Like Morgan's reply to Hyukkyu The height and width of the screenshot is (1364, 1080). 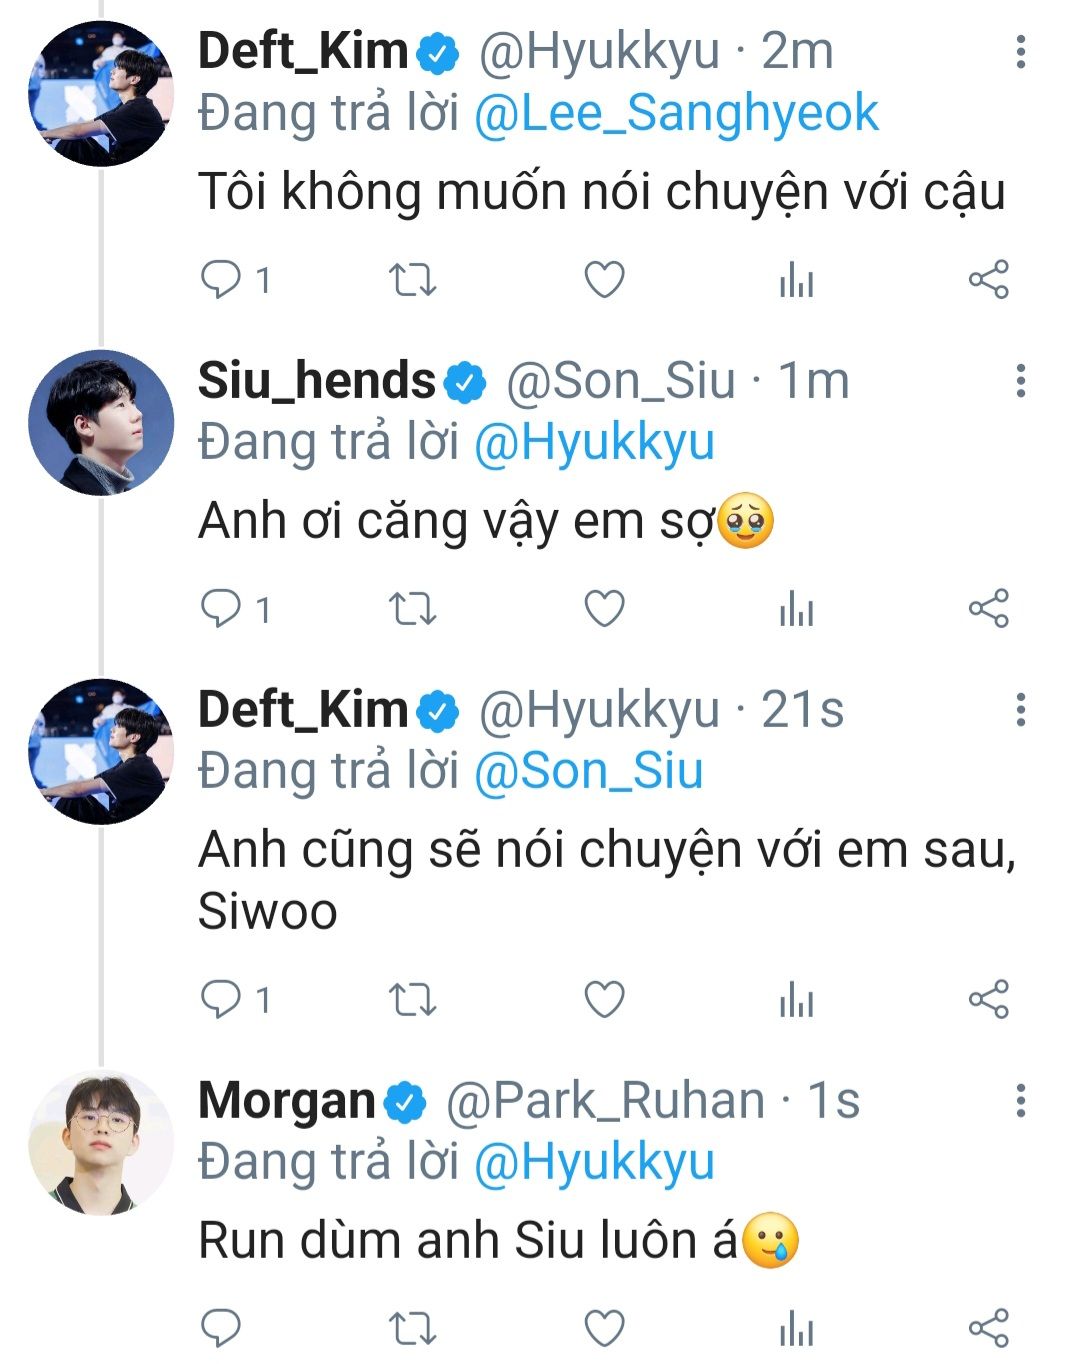(x=604, y=1329)
